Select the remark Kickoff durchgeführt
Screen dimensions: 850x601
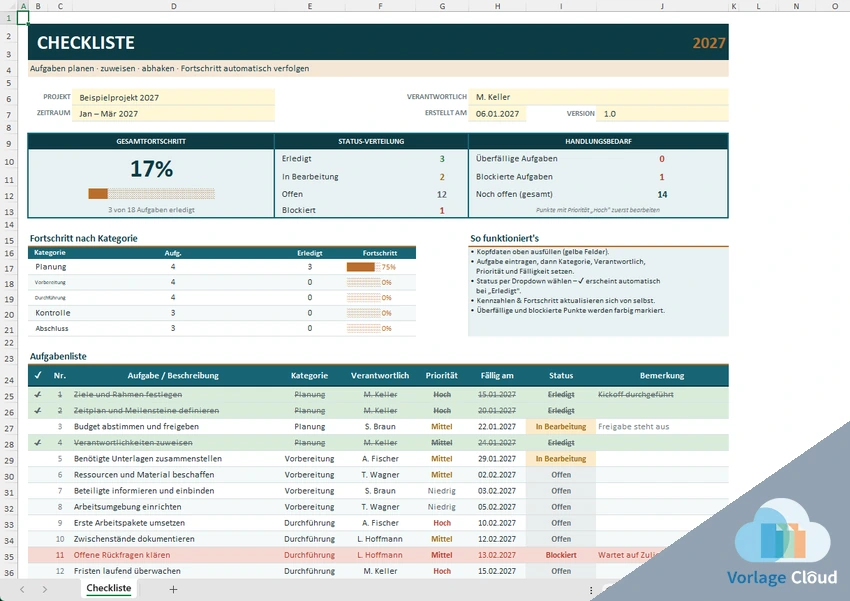636,395
